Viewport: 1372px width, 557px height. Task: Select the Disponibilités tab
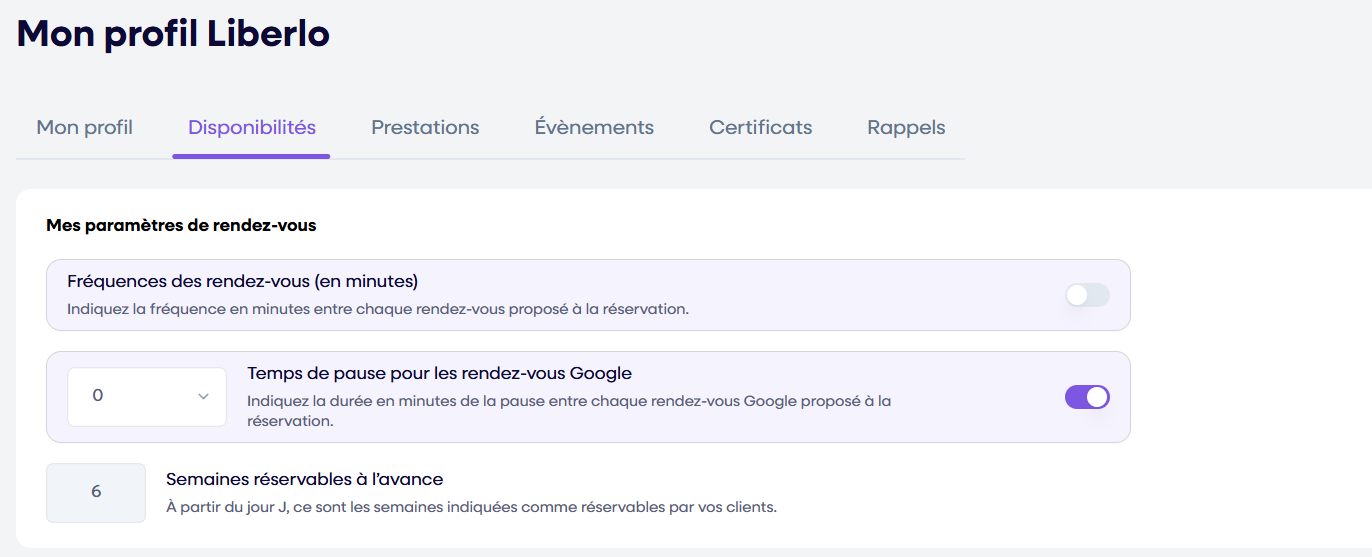(x=252, y=128)
